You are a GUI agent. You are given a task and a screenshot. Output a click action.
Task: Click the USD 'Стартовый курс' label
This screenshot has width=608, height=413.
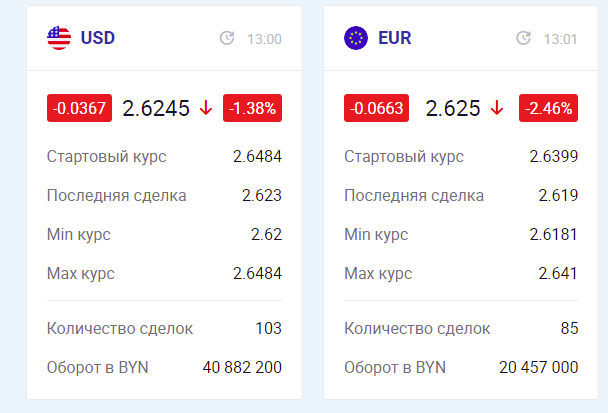click(x=107, y=157)
